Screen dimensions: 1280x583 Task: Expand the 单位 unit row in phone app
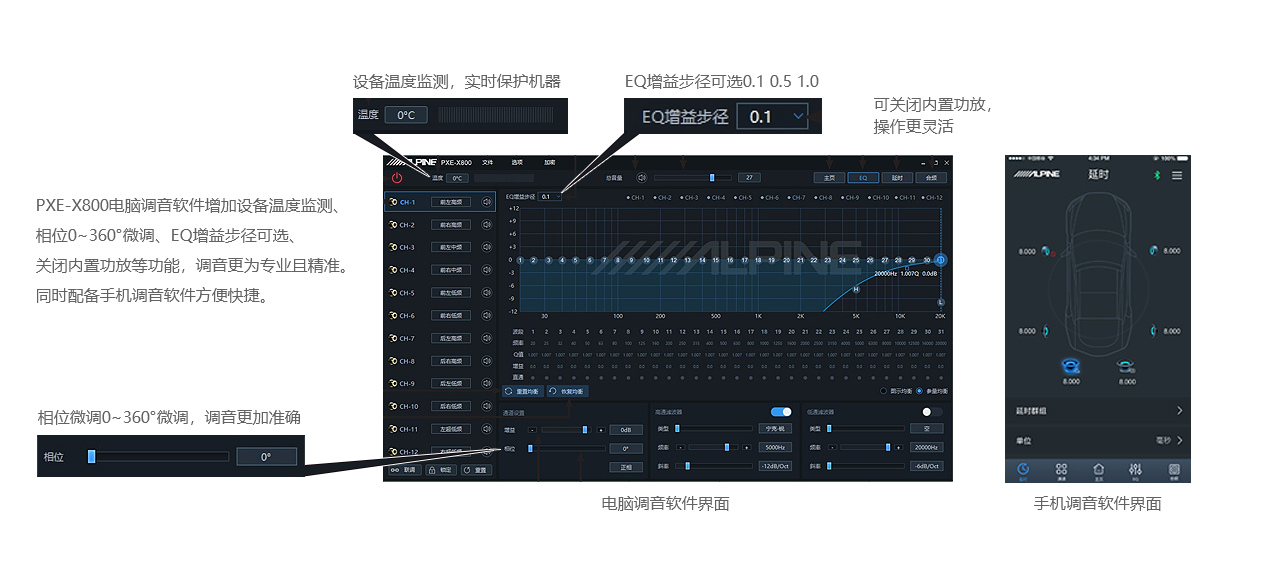click(x=1097, y=440)
